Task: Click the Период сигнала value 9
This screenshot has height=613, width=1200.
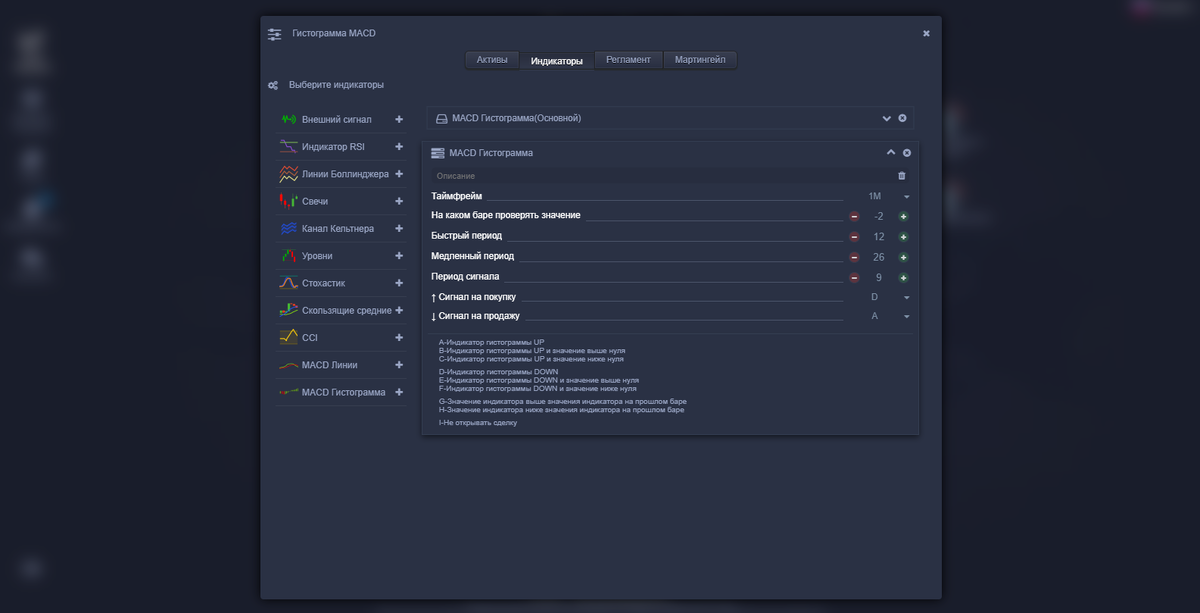Action: pyautogui.click(x=879, y=277)
